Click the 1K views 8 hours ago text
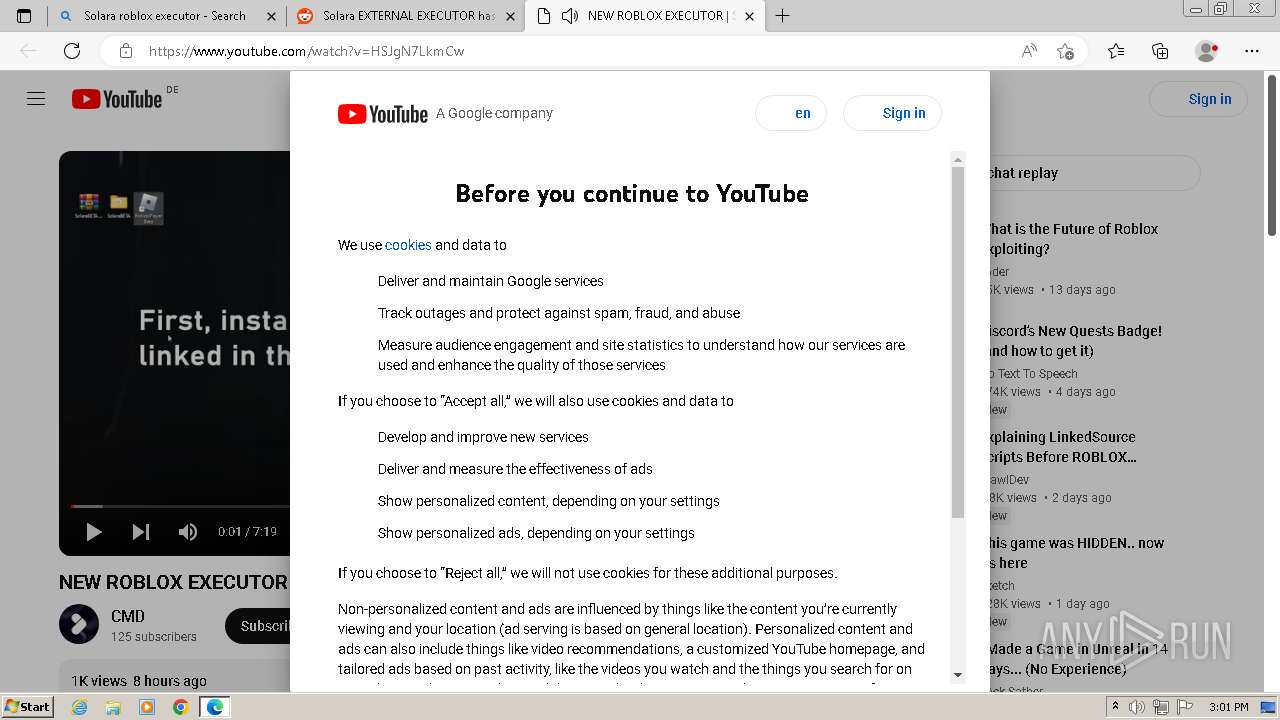 (139, 681)
